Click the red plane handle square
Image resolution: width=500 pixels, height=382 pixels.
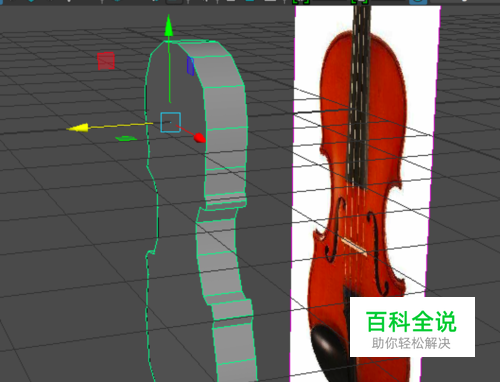click(x=106, y=61)
